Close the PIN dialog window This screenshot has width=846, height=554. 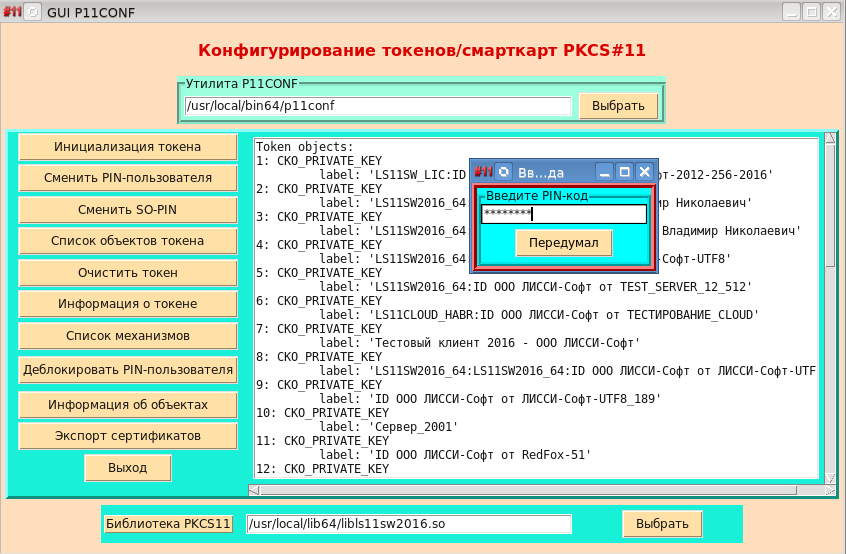point(645,172)
